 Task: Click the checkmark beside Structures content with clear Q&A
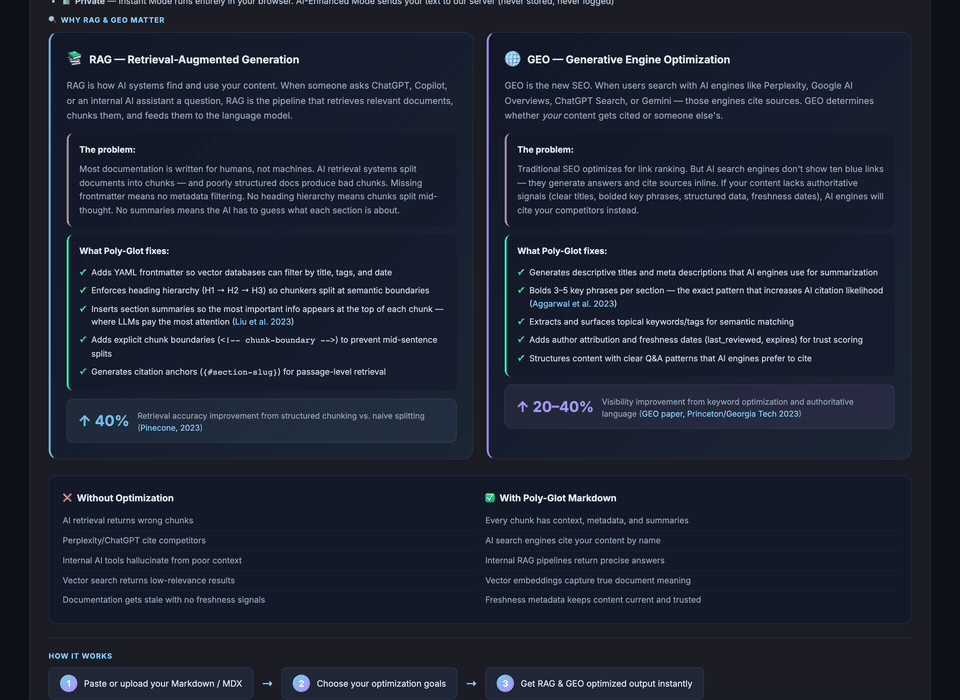[x=521, y=358]
